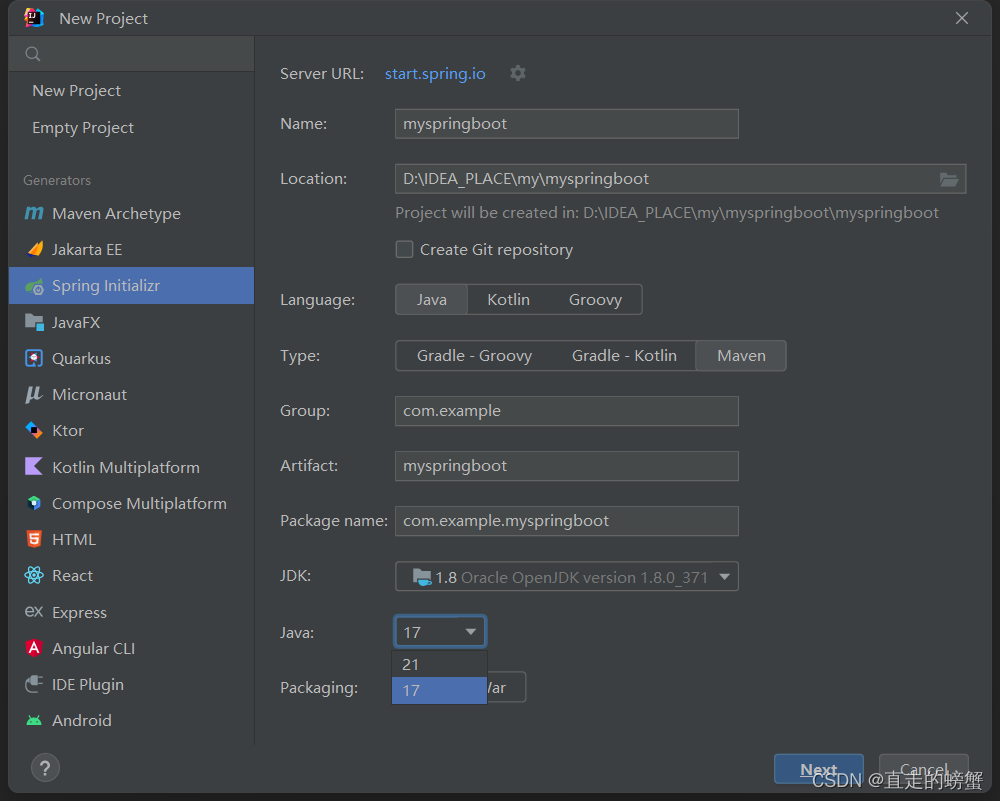Viewport: 1000px width, 801px height.
Task: Click the Jakarta EE sail icon
Action: [x=35, y=249]
